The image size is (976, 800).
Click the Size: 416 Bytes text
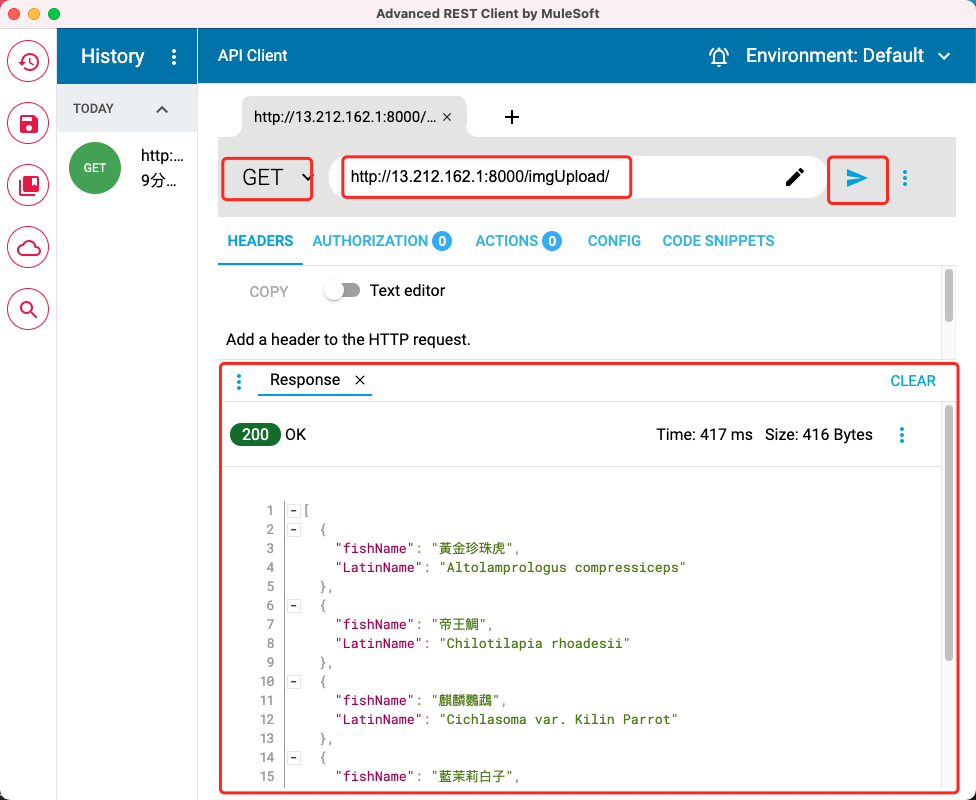pyautogui.click(x=819, y=435)
